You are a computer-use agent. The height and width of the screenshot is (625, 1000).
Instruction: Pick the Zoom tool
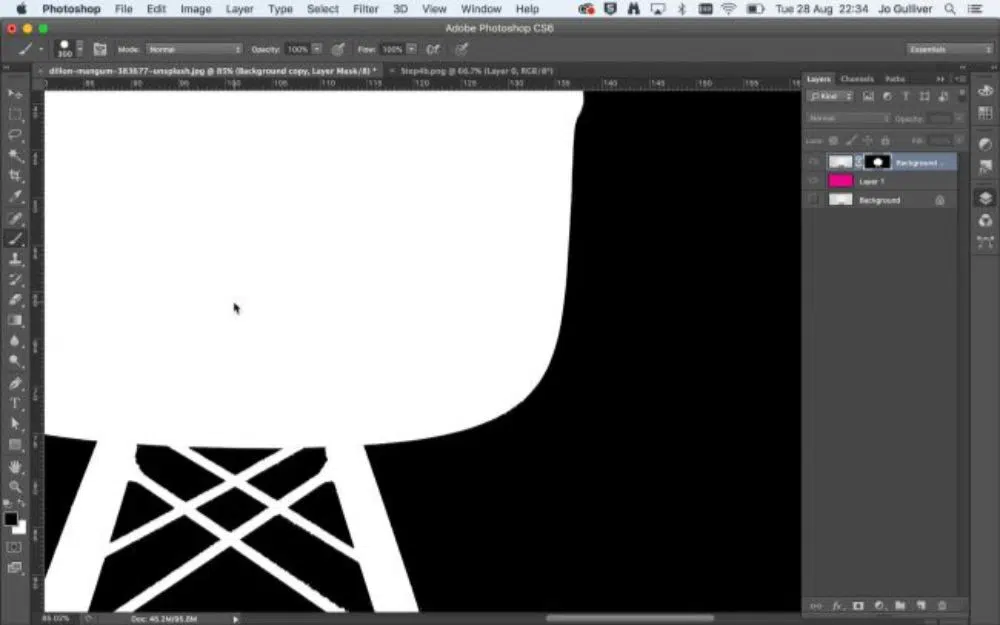click(x=15, y=486)
